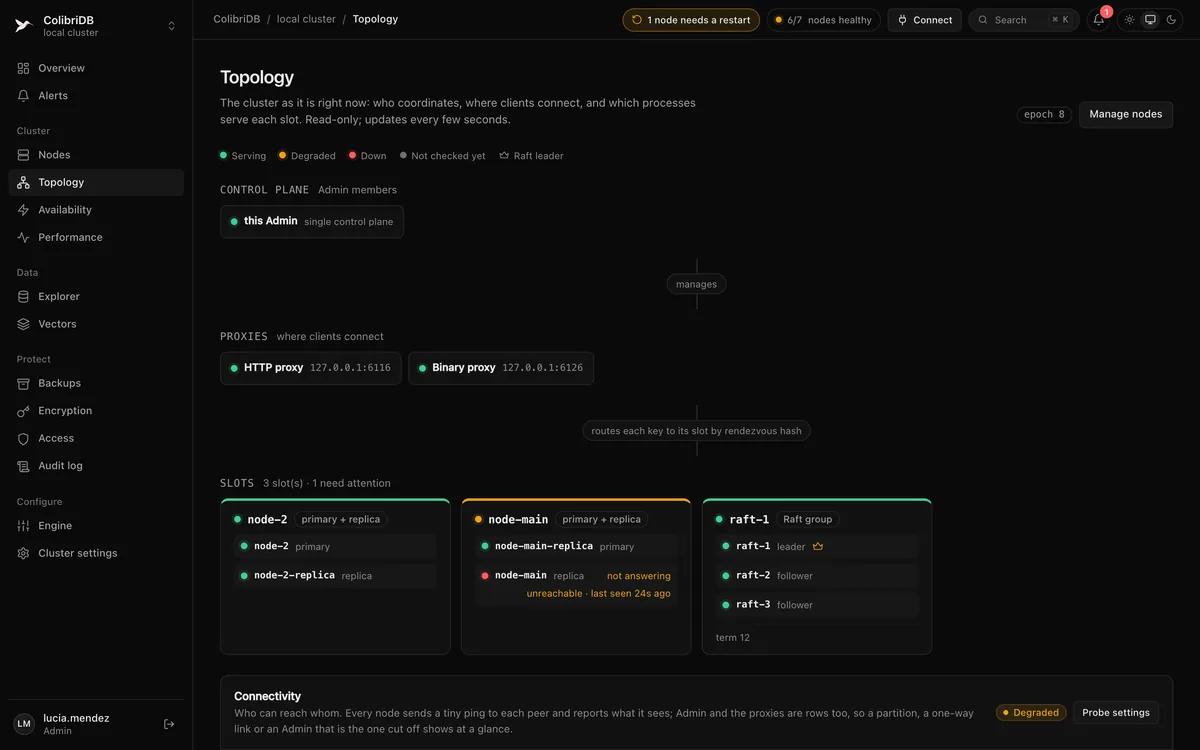Click the Backups archive icon

tap(24, 383)
